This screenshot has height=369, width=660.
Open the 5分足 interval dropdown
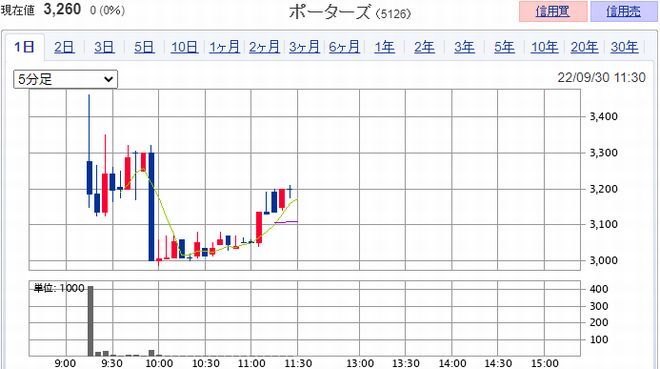[x=65, y=79]
